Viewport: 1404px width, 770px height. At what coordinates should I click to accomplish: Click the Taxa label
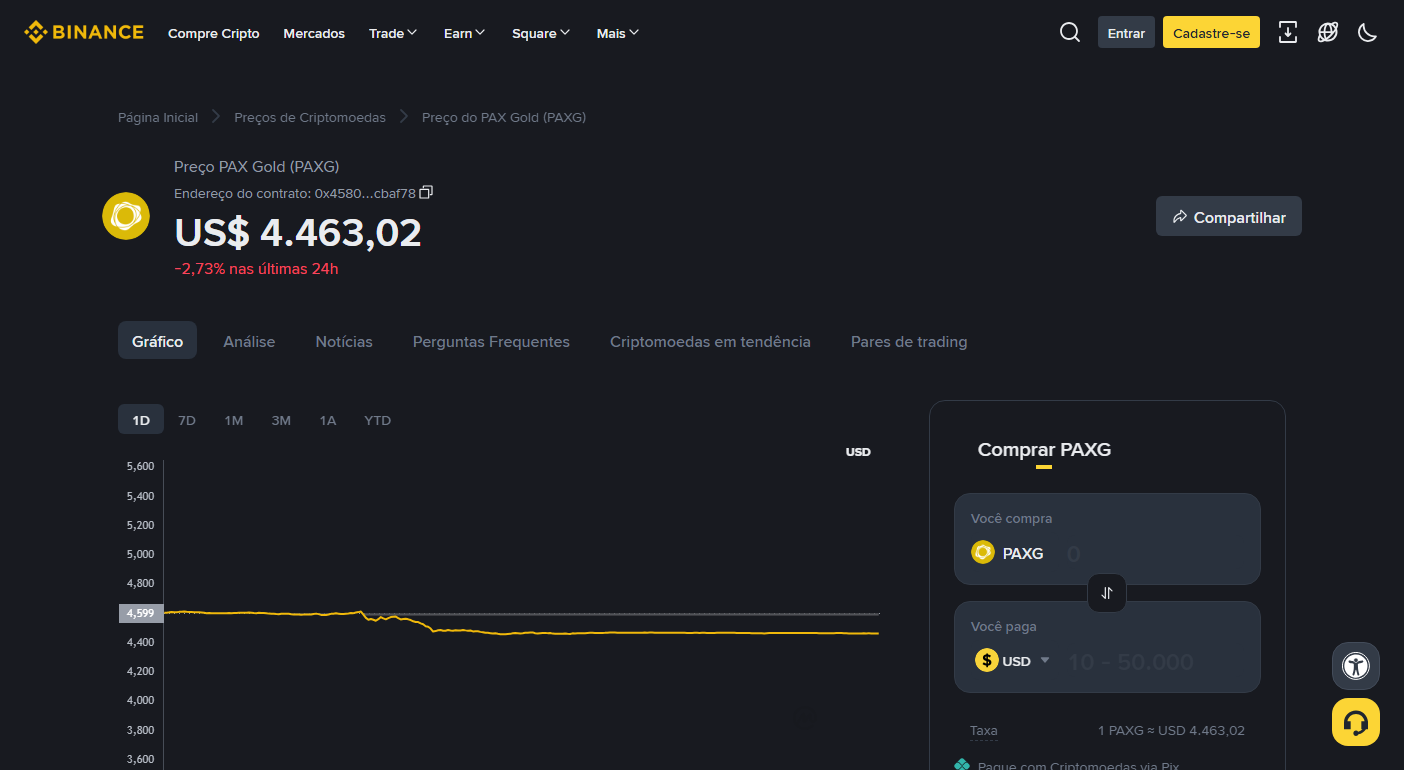point(984,730)
